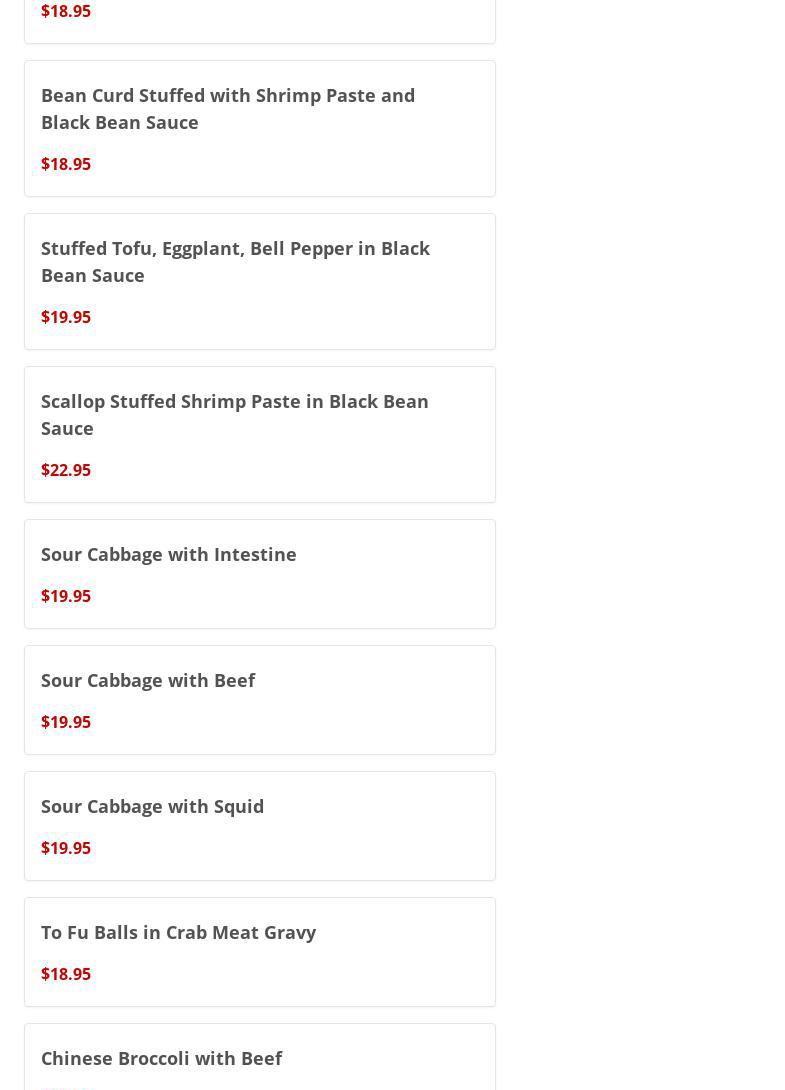Open the Sour Cabbage with Squid title
This screenshot has height=1090, width=785.
click(x=152, y=806)
